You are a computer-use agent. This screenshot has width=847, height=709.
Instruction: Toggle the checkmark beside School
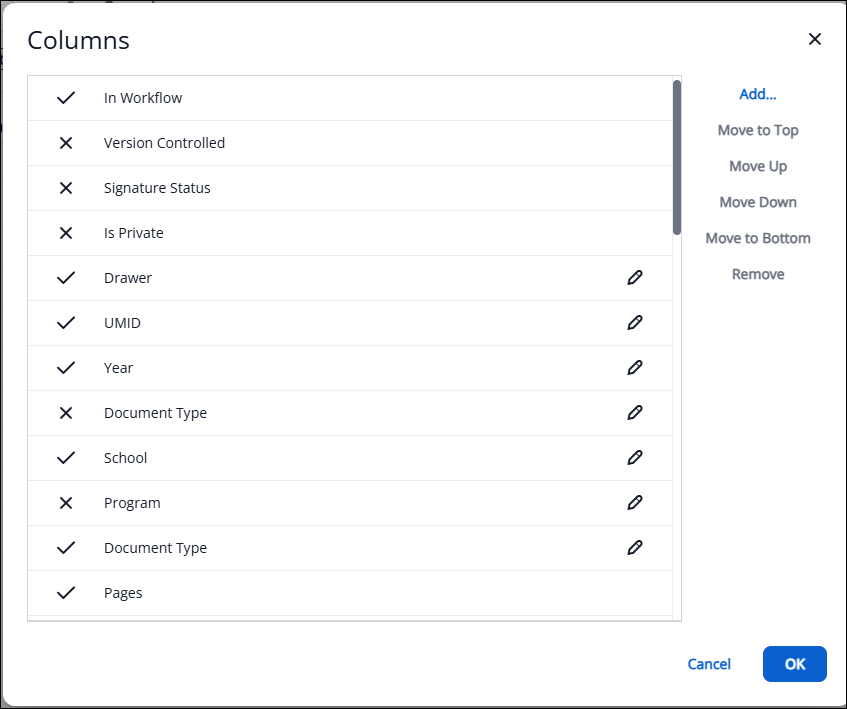tap(66, 458)
